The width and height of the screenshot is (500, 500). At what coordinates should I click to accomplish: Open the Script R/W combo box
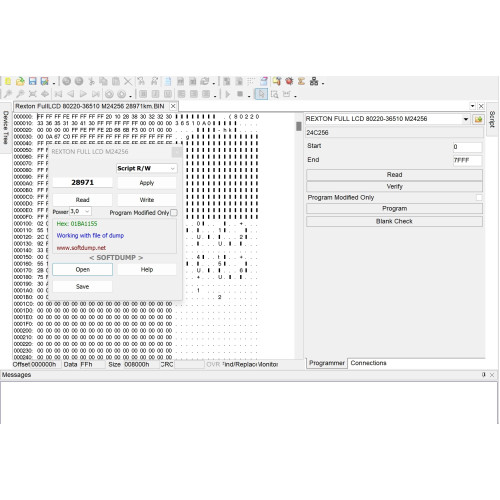click(146, 168)
